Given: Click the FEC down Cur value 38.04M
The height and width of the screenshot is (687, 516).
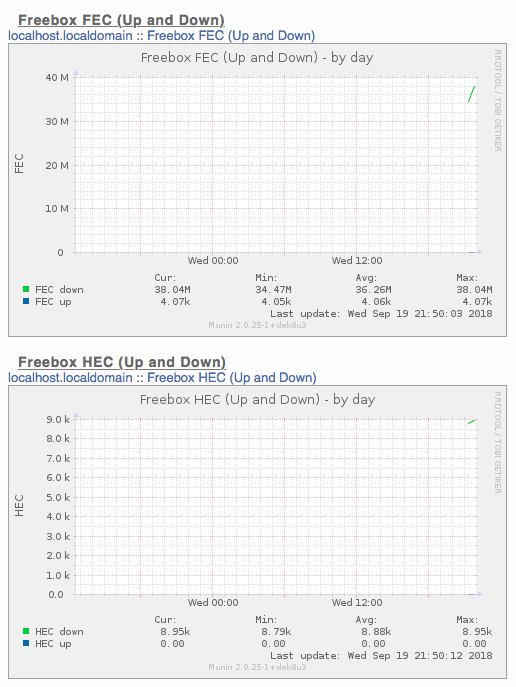Looking at the screenshot, I should [x=172, y=290].
